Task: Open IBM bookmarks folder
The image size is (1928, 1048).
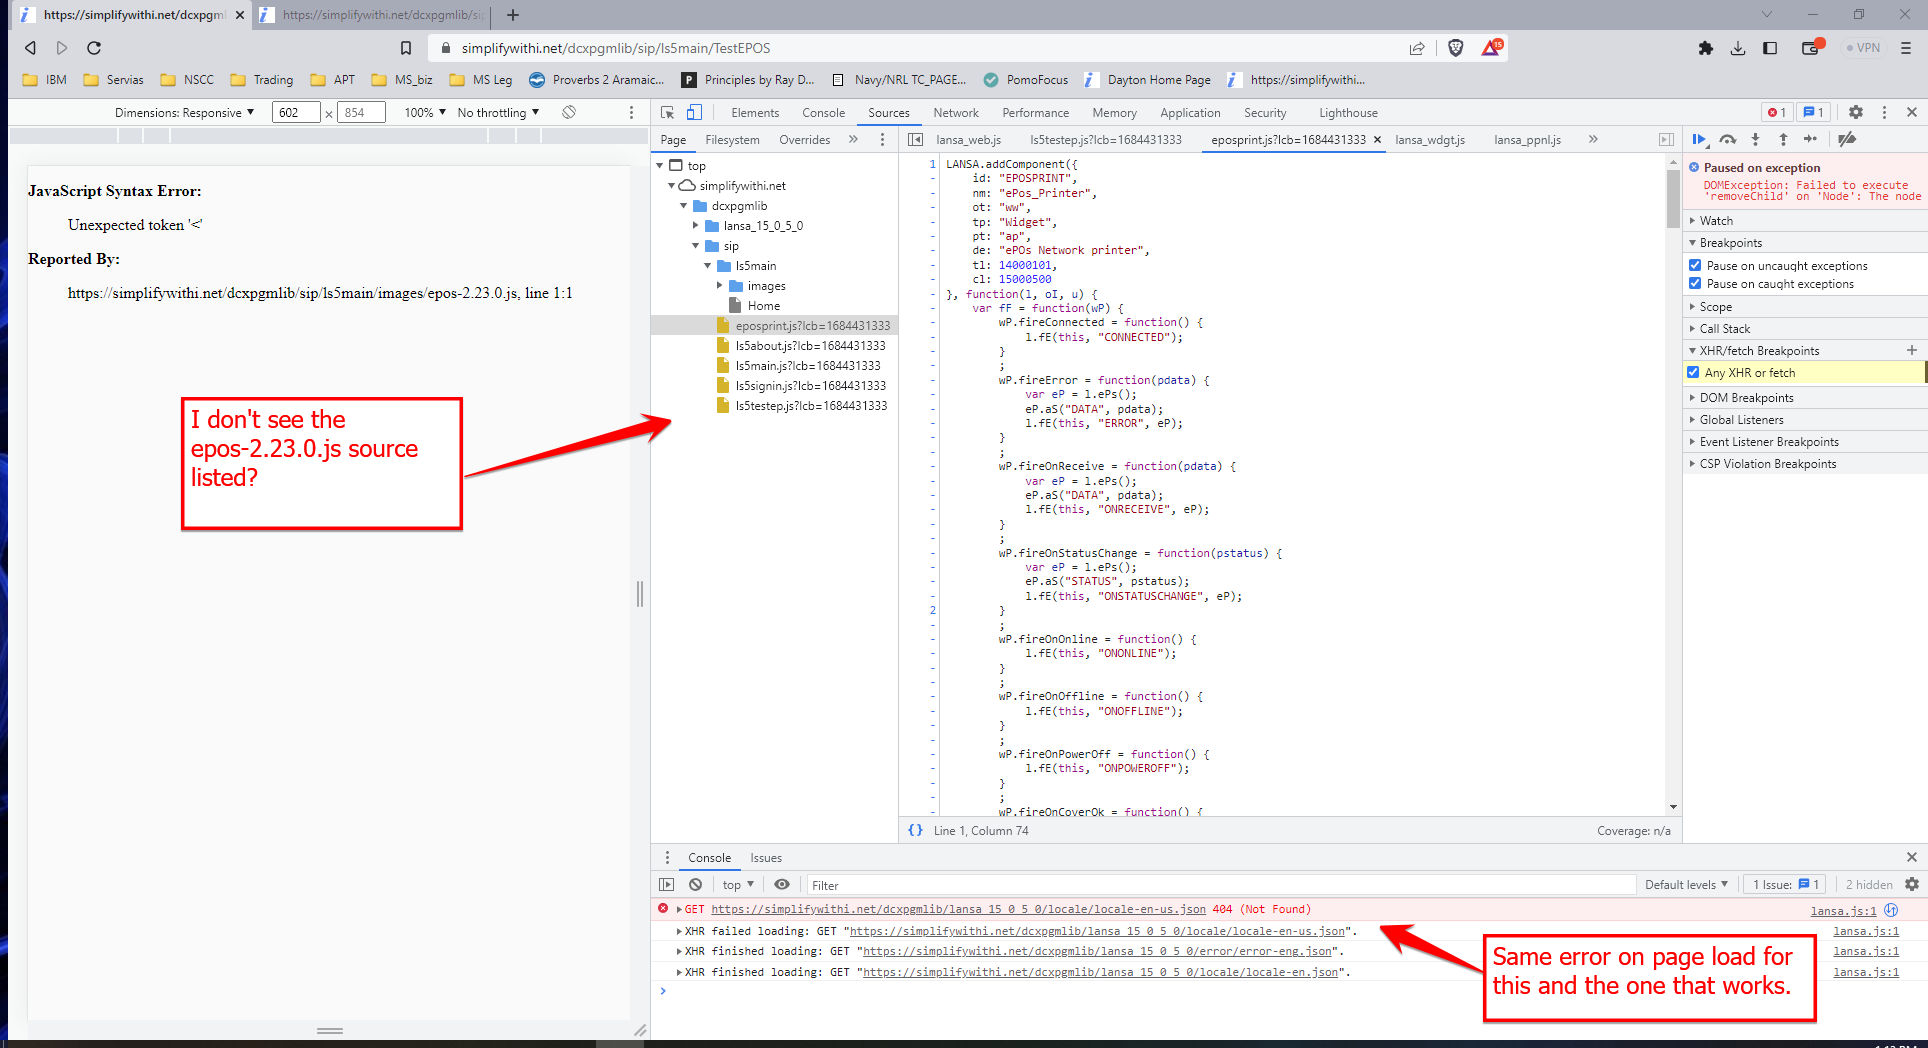Action: coord(45,80)
